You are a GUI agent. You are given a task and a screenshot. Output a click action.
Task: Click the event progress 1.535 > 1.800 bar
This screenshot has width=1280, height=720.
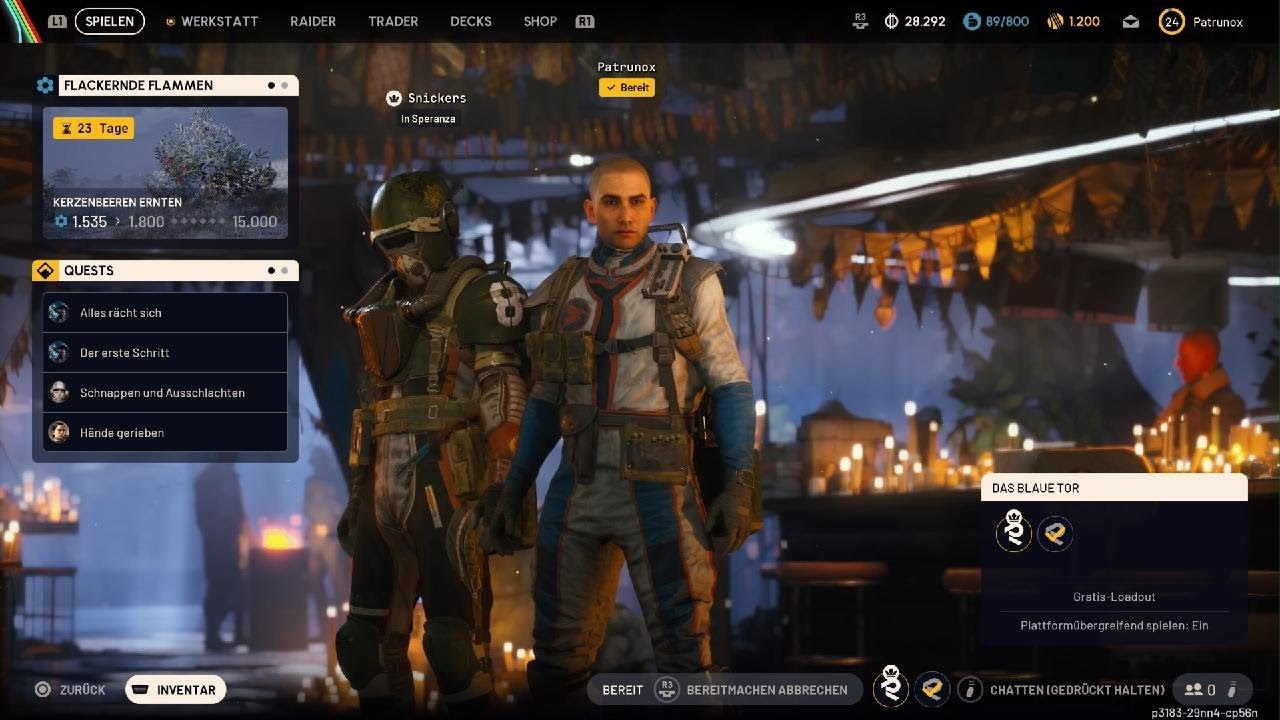[165, 222]
